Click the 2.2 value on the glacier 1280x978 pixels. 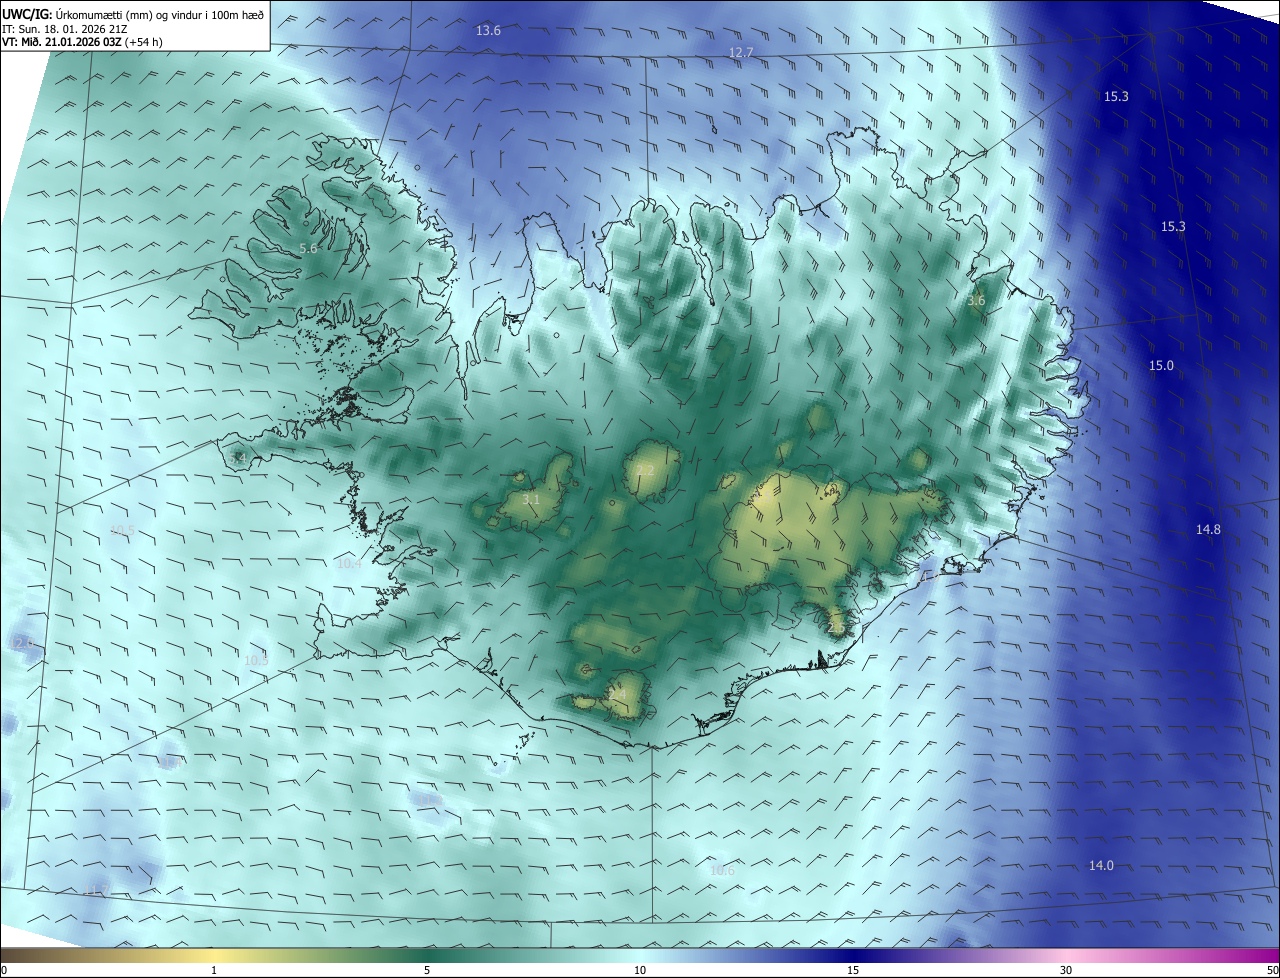[x=645, y=470]
